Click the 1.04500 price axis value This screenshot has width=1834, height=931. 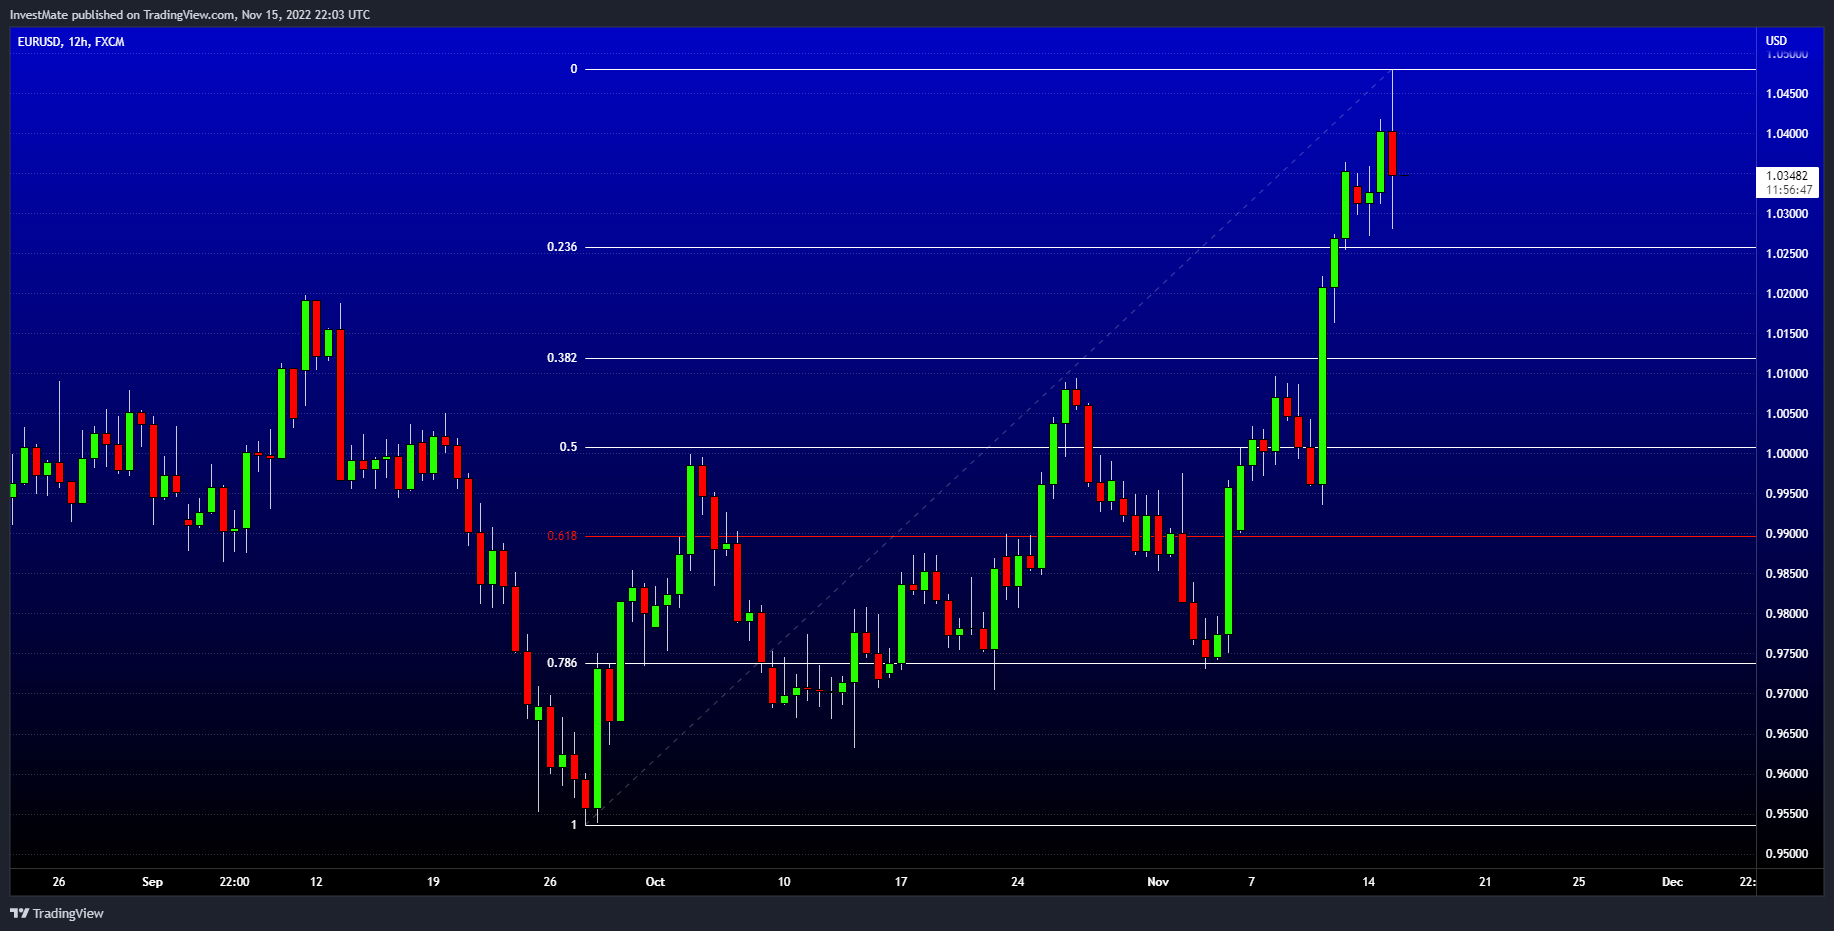point(1787,94)
